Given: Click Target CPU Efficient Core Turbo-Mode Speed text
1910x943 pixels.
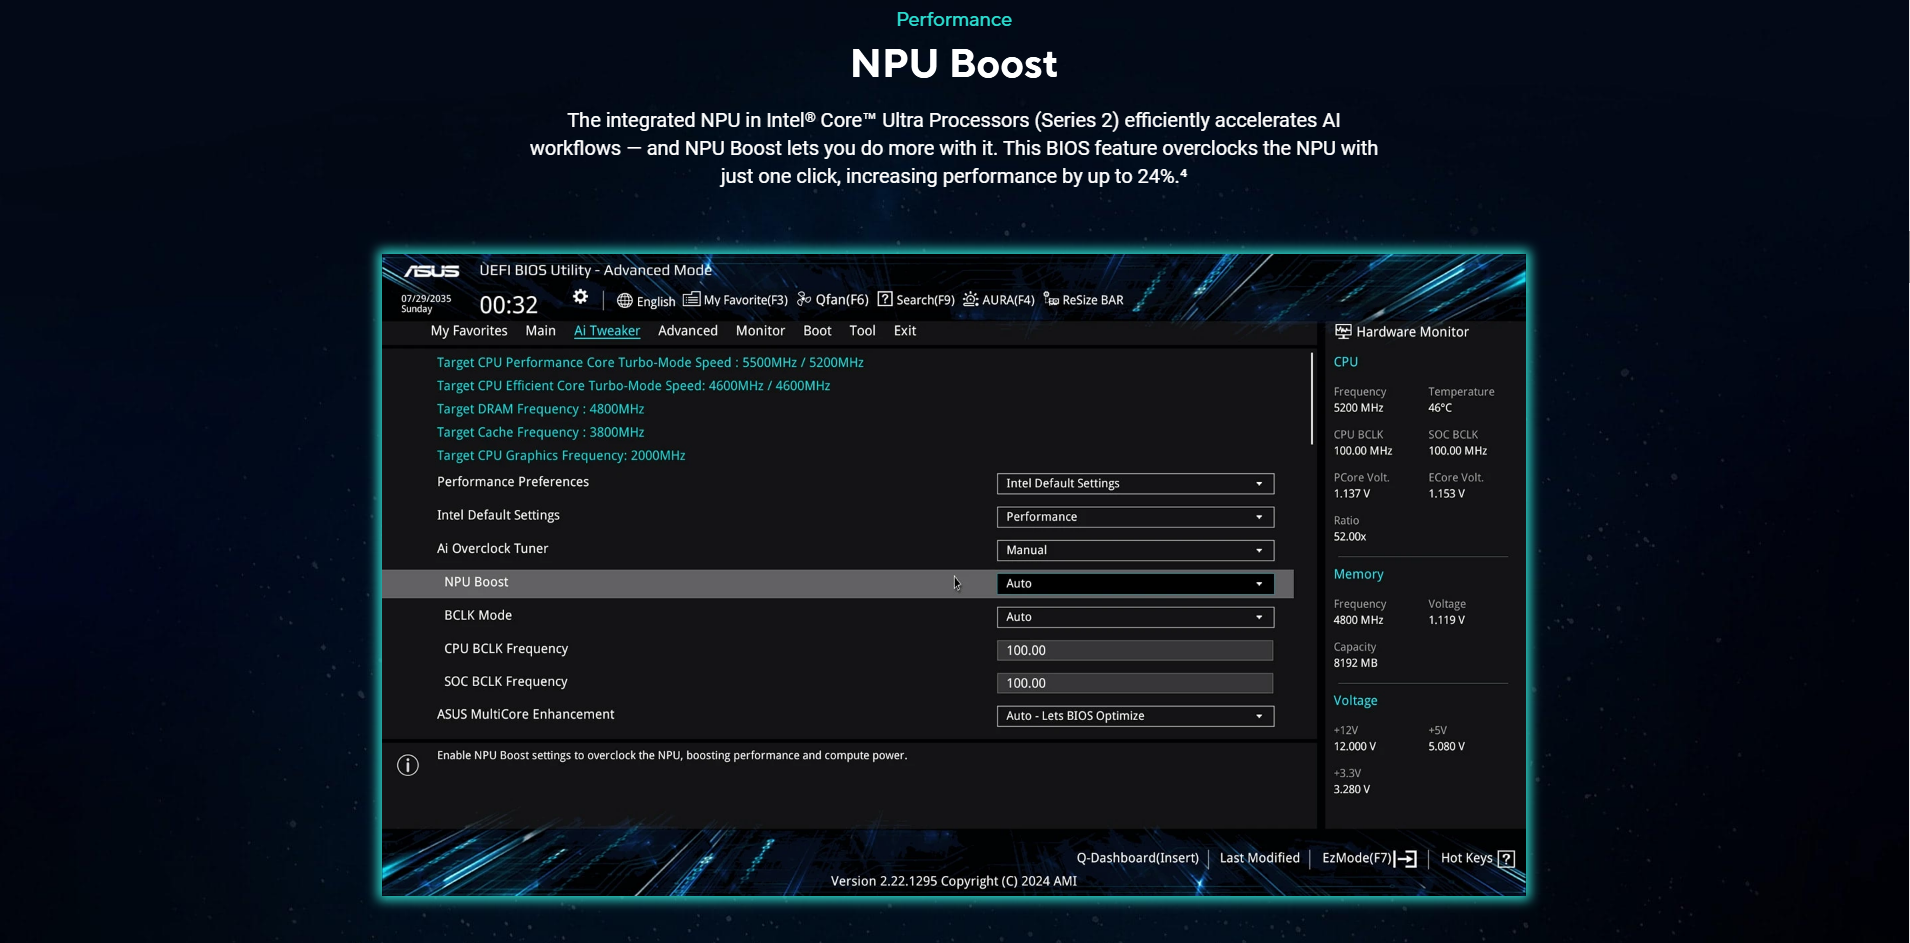Looking at the screenshot, I should tap(633, 386).
